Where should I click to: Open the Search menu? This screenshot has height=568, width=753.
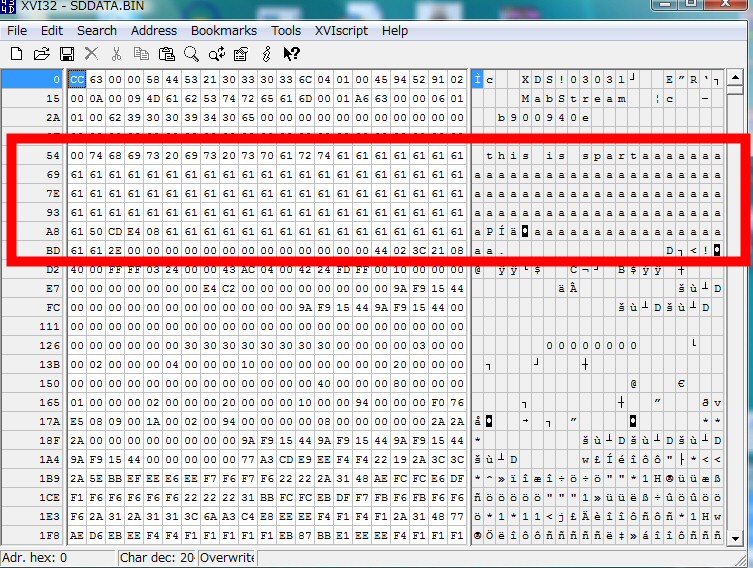[x=97, y=30]
